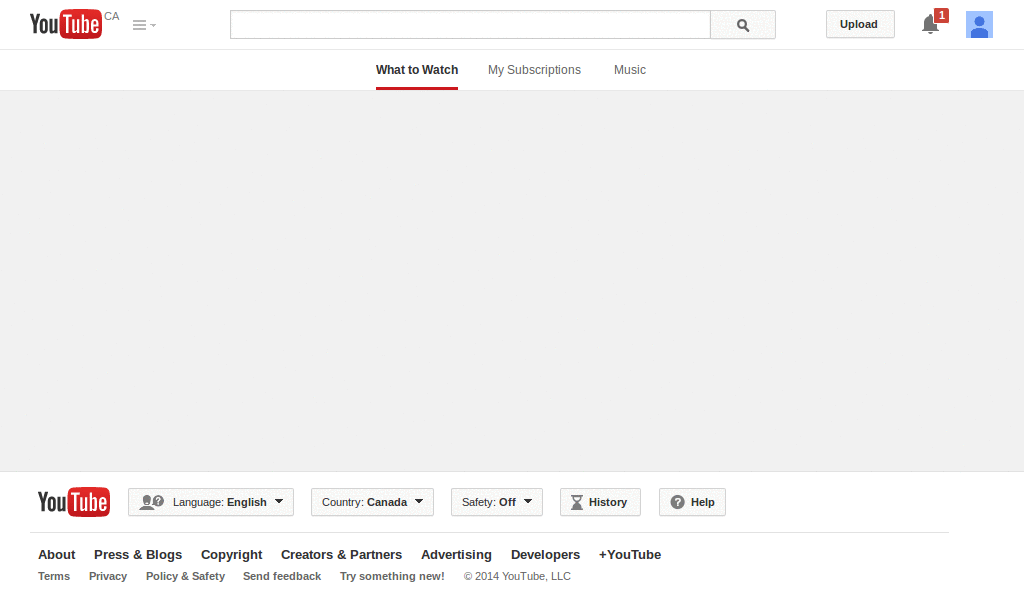Open the notifications bell icon
1024x612 pixels.
930,25
